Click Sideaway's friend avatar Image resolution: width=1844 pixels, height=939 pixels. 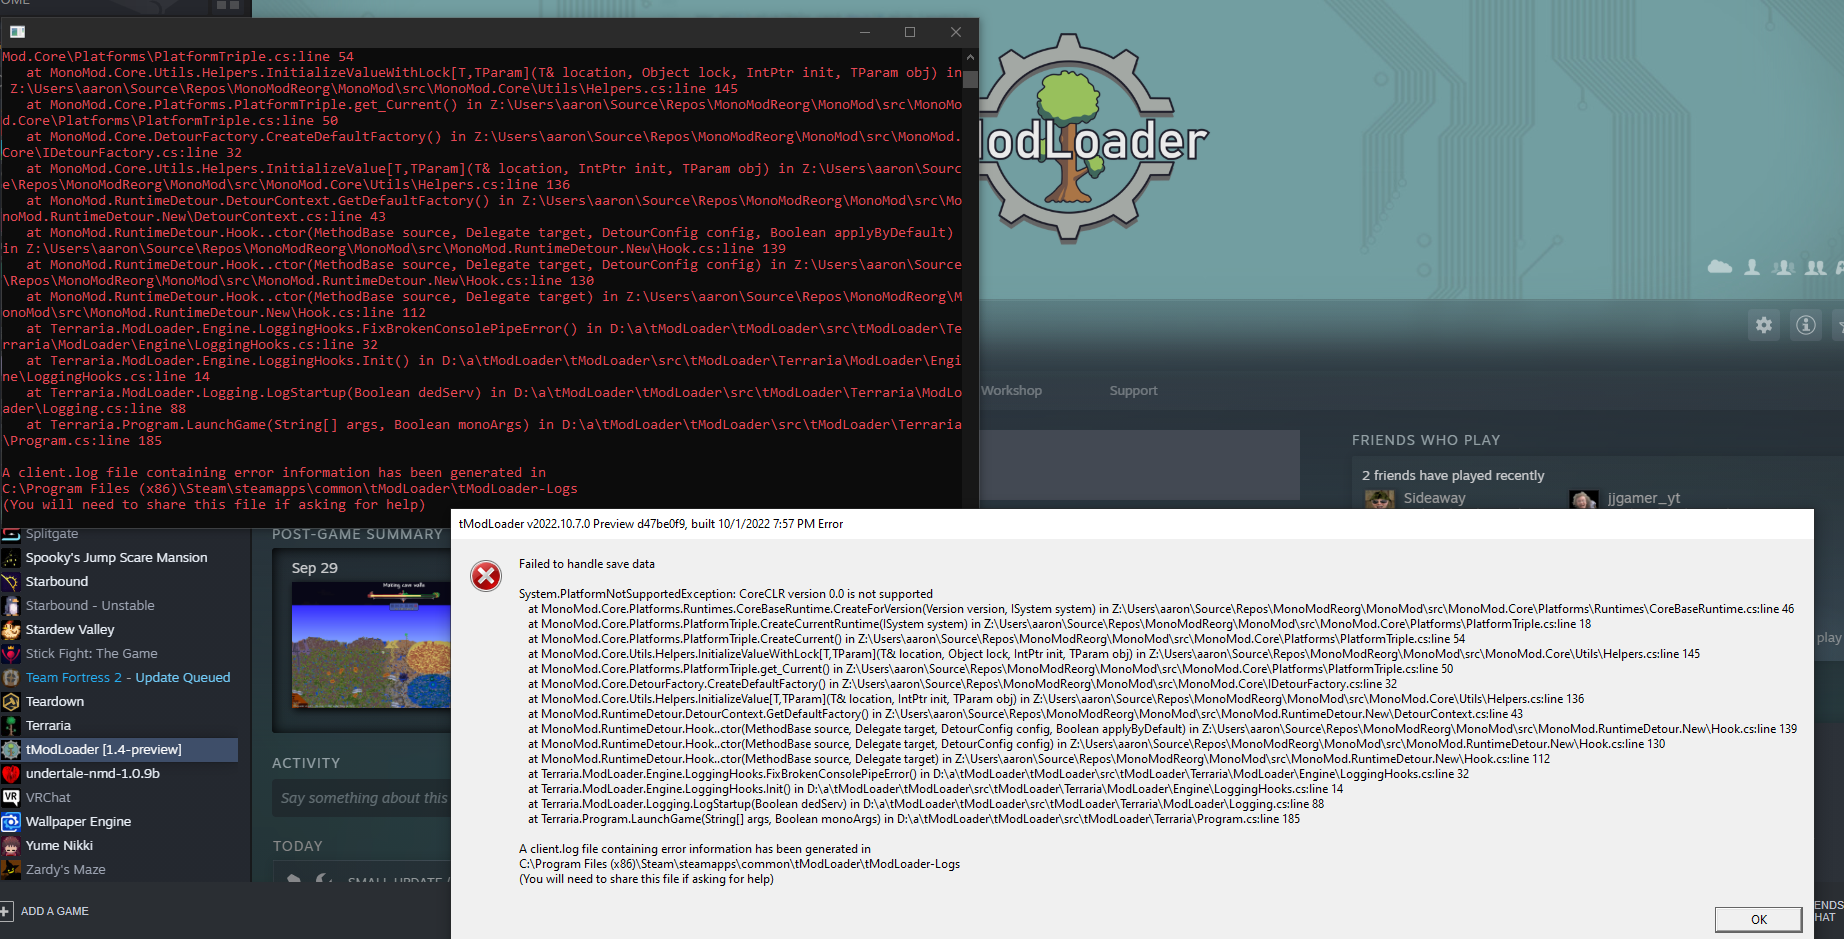pos(1380,498)
